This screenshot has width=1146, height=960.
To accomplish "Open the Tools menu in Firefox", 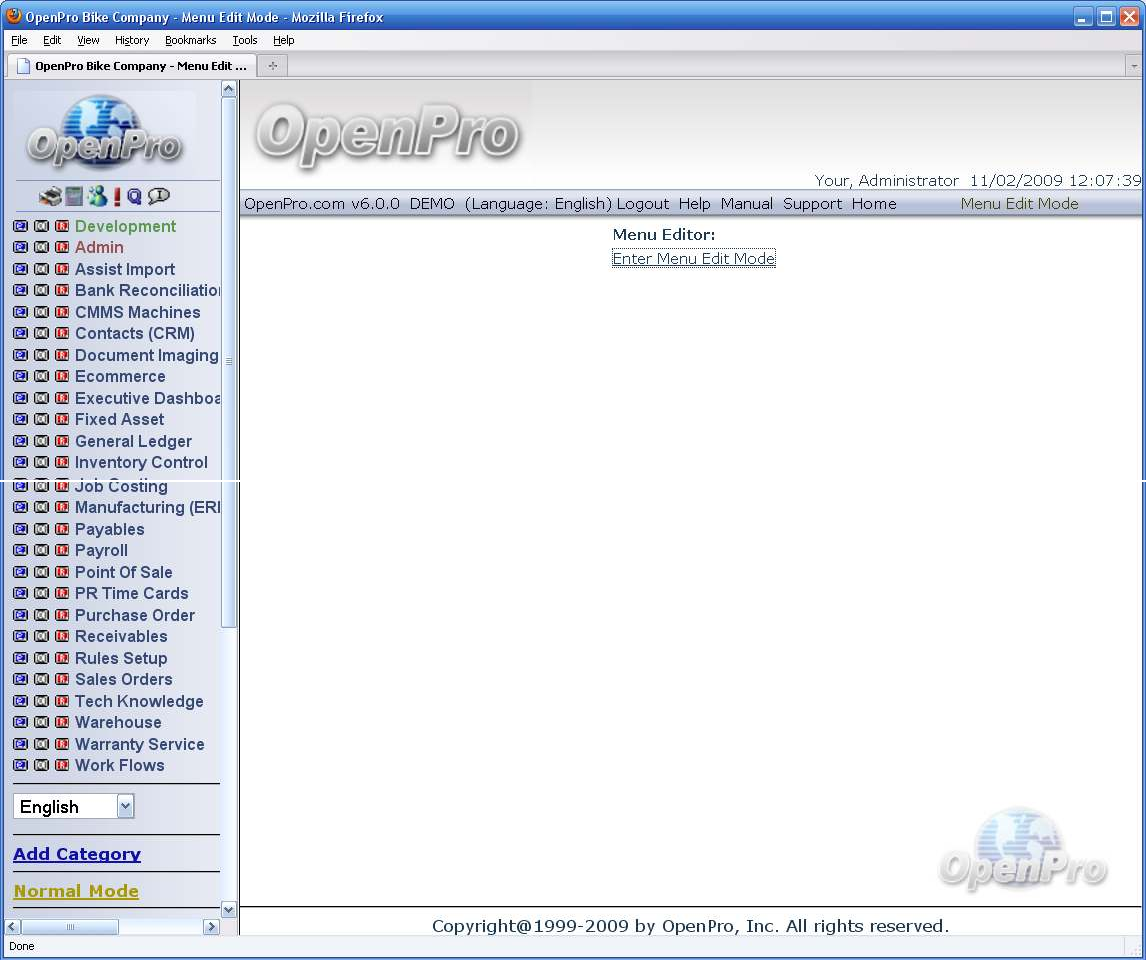I will (244, 40).
